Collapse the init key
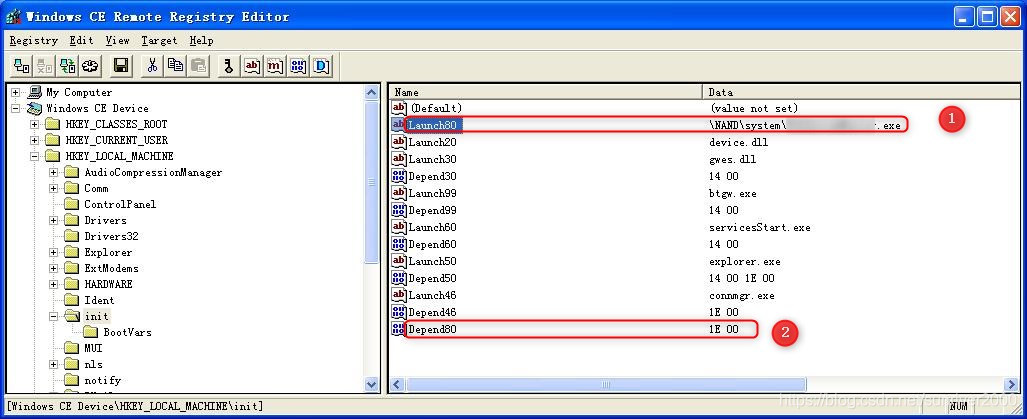The width and height of the screenshot is (1027, 419). (54, 316)
